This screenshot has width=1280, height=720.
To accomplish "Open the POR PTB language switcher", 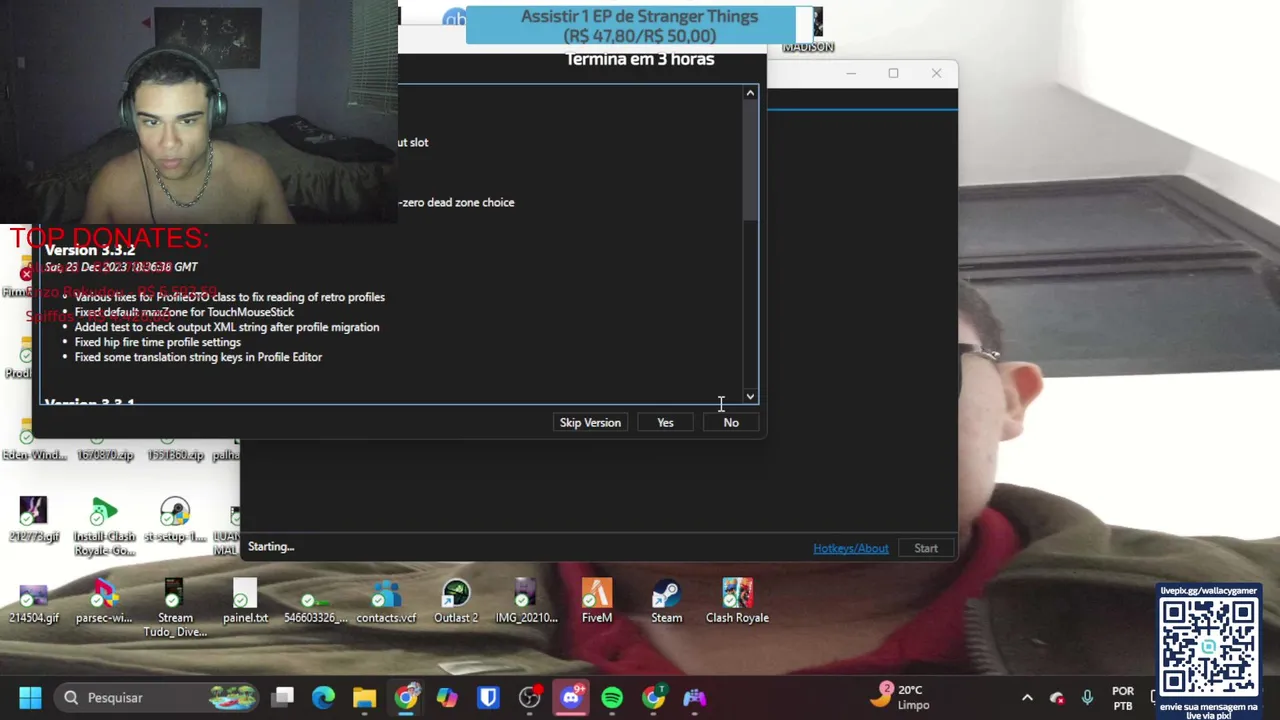I will [1123, 698].
